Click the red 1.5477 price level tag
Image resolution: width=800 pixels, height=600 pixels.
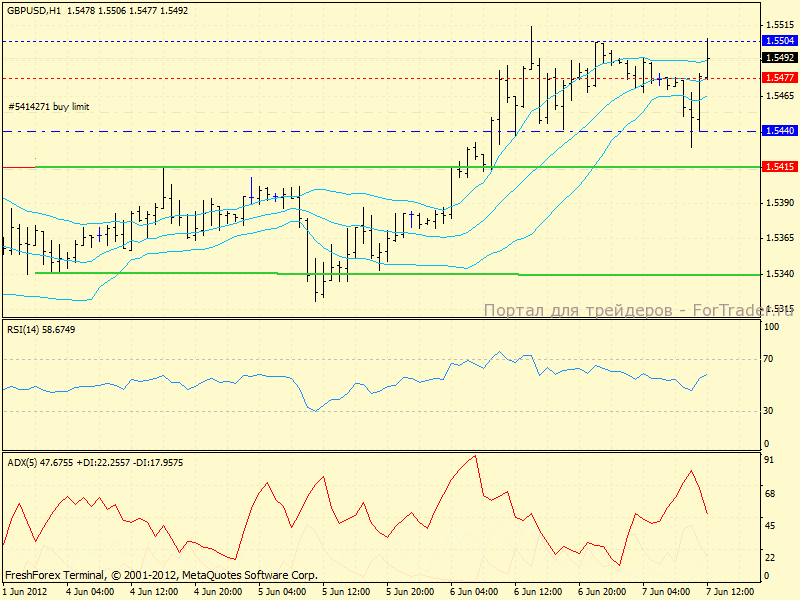pyautogui.click(x=779, y=78)
